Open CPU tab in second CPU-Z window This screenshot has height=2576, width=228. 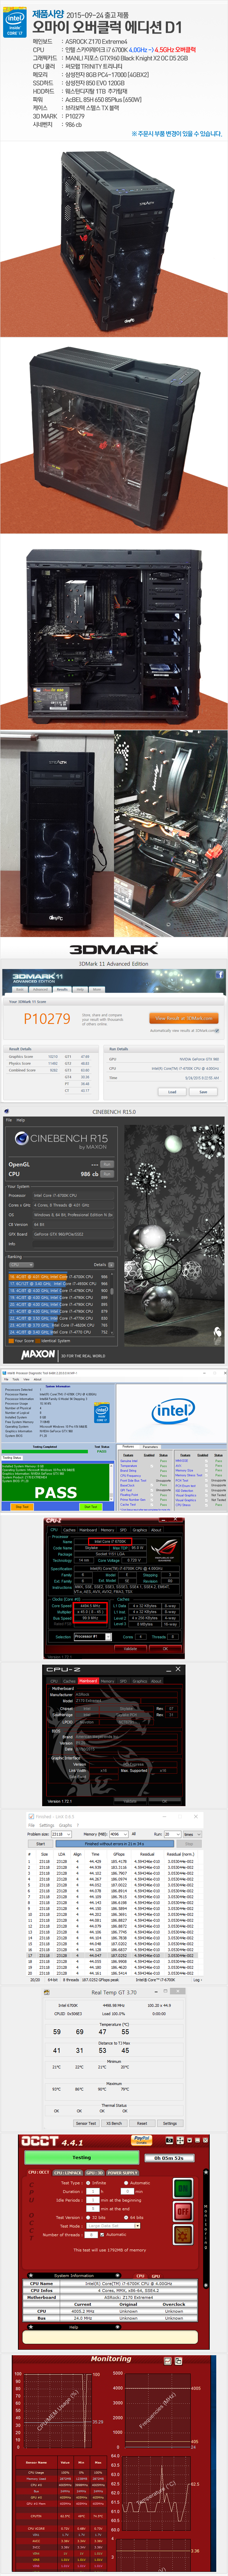click(54, 1681)
